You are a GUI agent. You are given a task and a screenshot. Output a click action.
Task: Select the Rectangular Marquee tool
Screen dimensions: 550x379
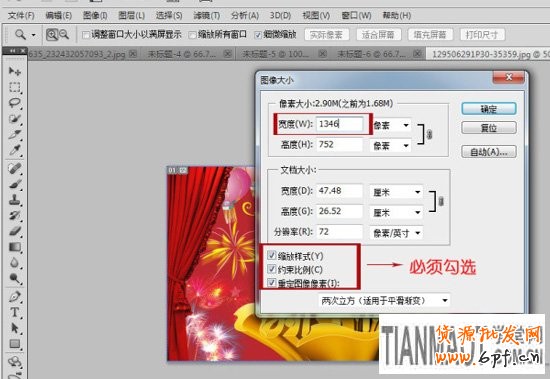(x=14, y=87)
